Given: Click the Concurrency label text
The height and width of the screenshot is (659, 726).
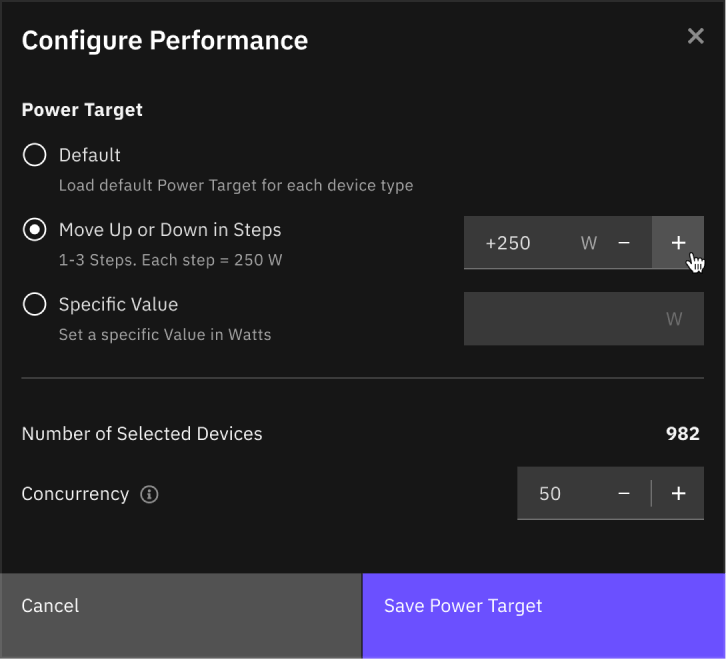Looking at the screenshot, I should [75, 494].
